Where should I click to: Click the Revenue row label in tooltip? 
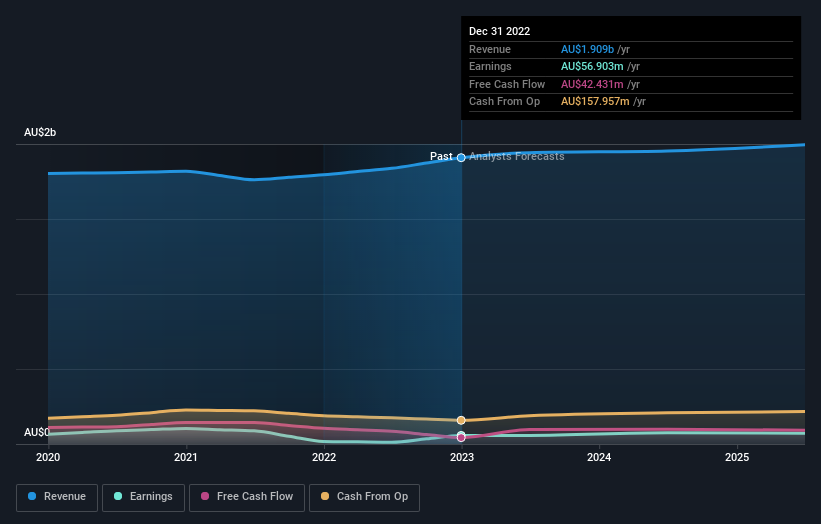tap(490, 49)
